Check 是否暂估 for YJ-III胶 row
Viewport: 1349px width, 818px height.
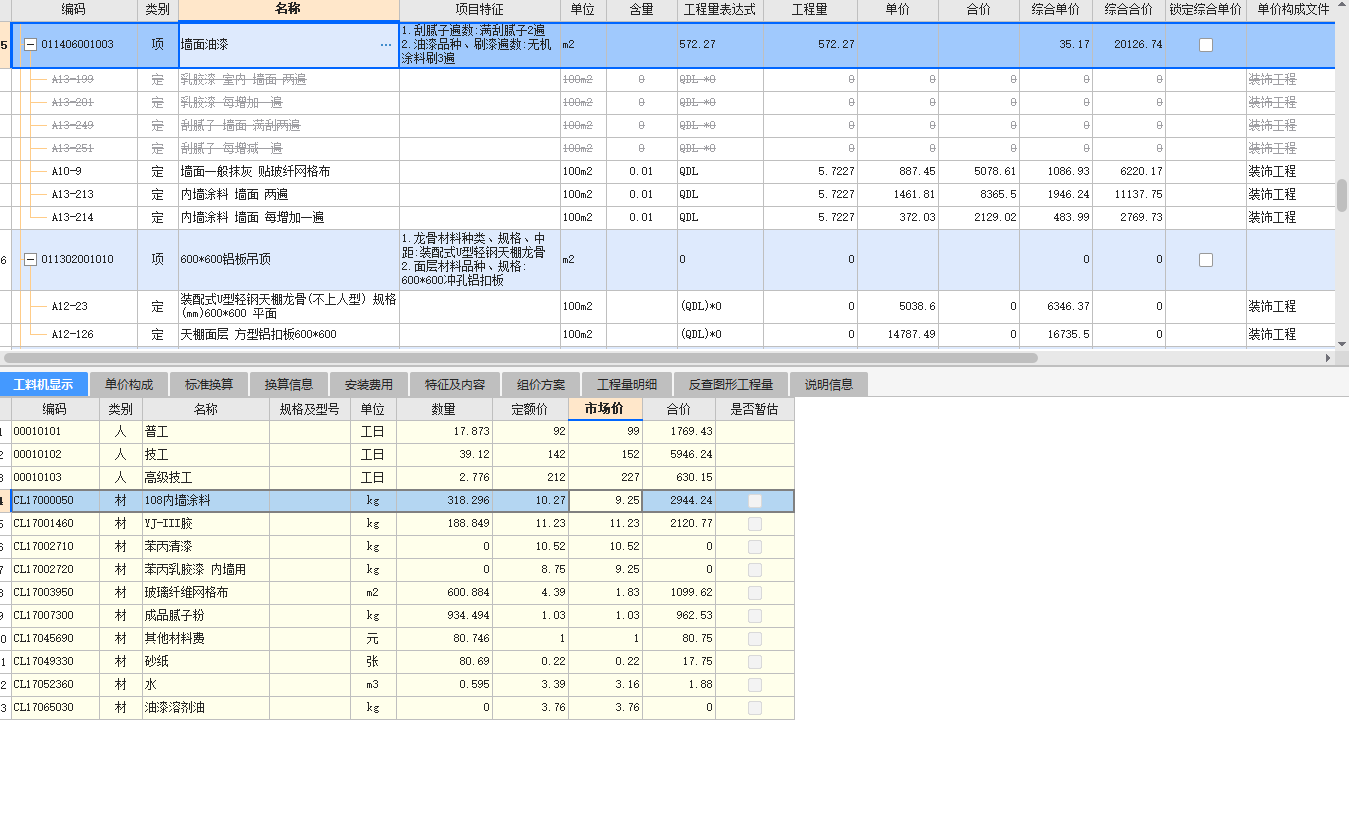click(755, 524)
